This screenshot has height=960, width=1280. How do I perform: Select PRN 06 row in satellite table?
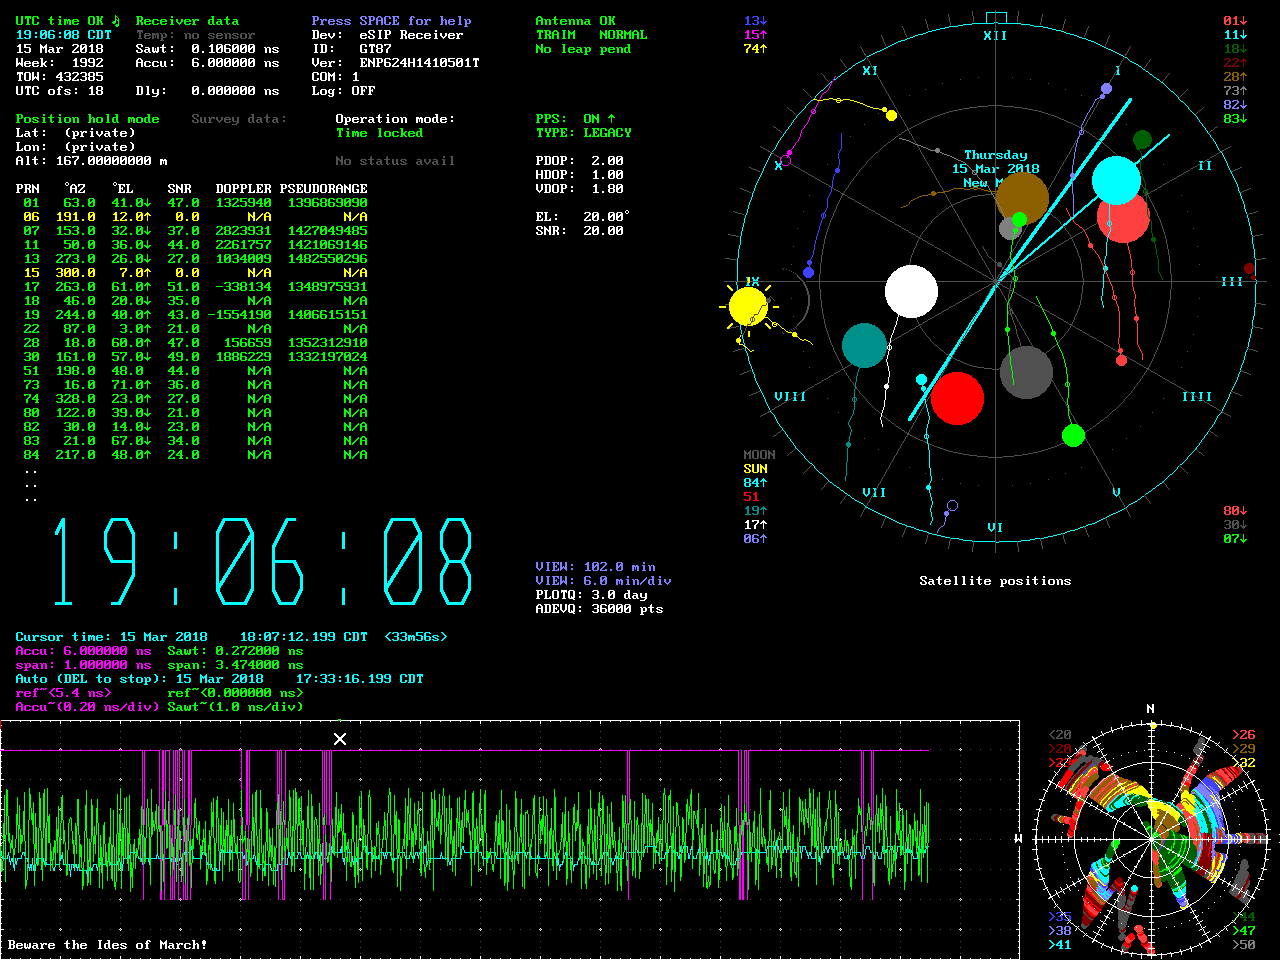[190, 217]
